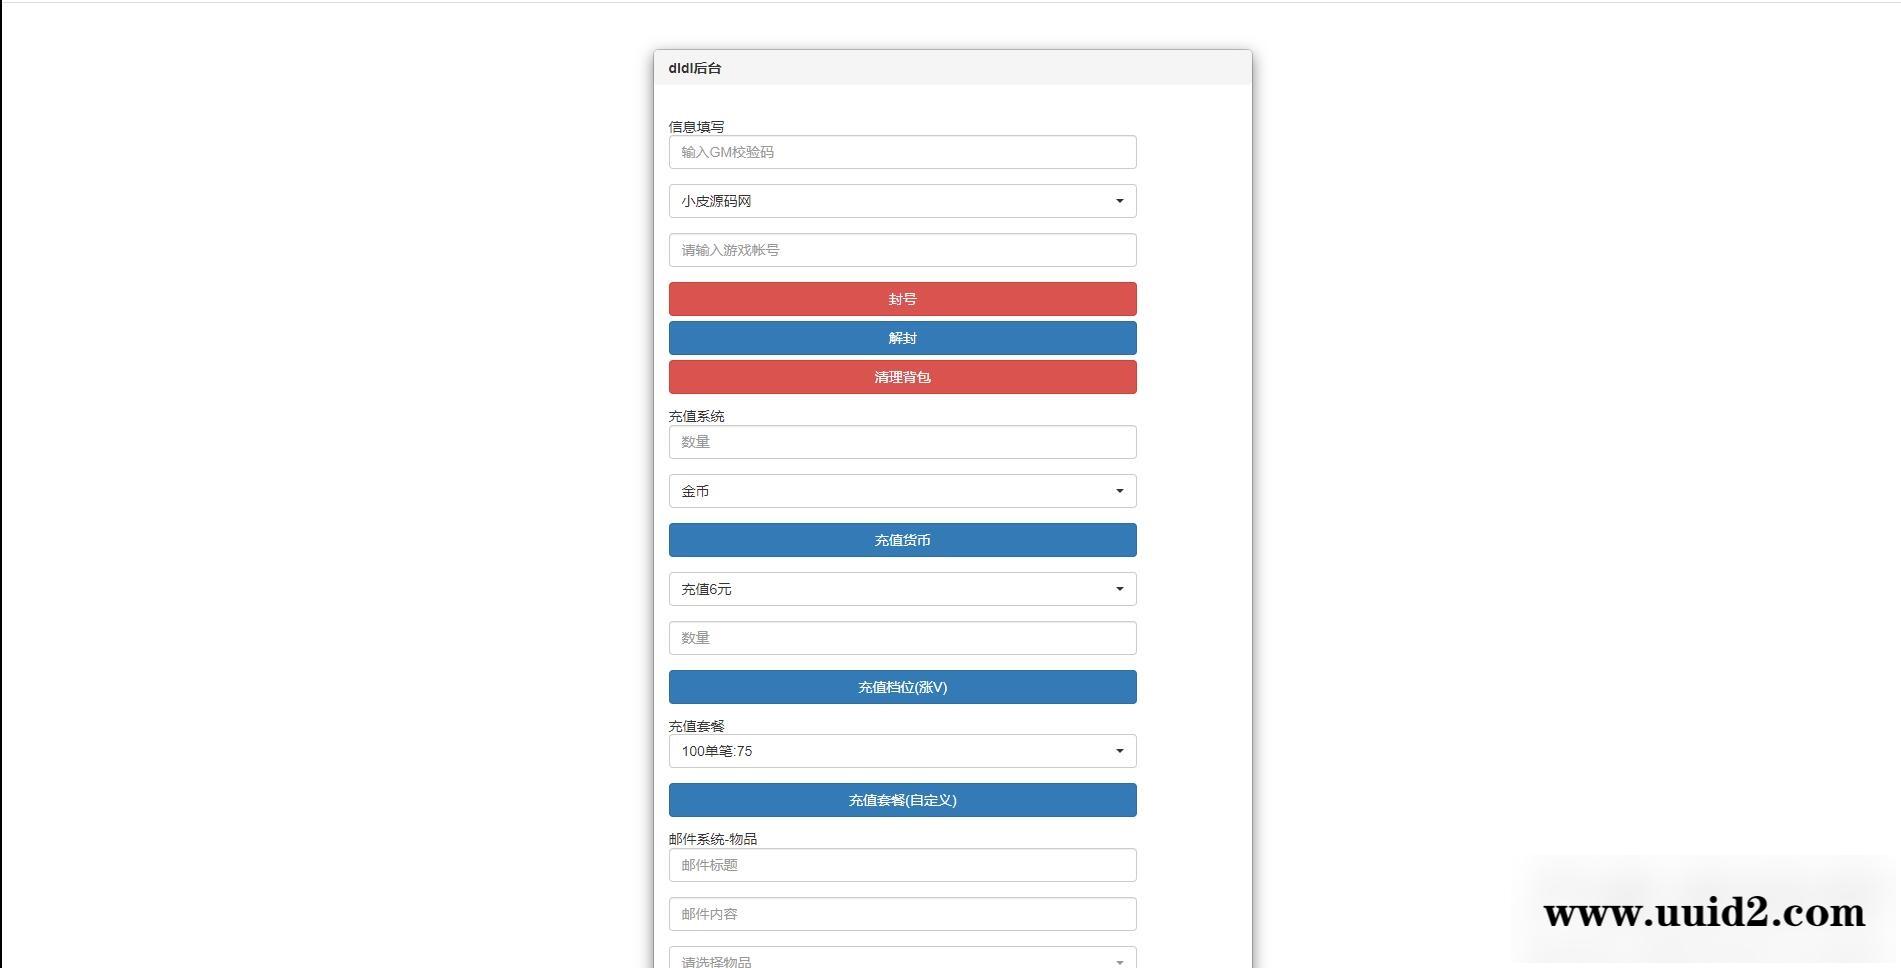The height and width of the screenshot is (968, 1901).
Task: Select the 请输入游戏帐号 account input field
Action: [x=901, y=249]
